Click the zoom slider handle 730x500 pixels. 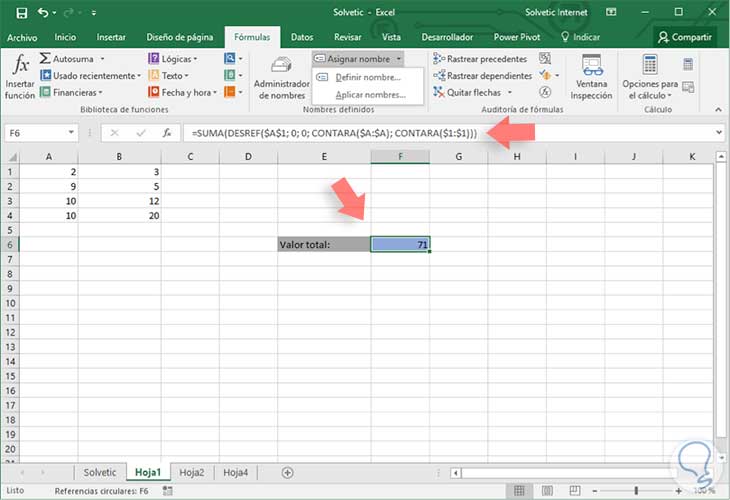pos(636,491)
